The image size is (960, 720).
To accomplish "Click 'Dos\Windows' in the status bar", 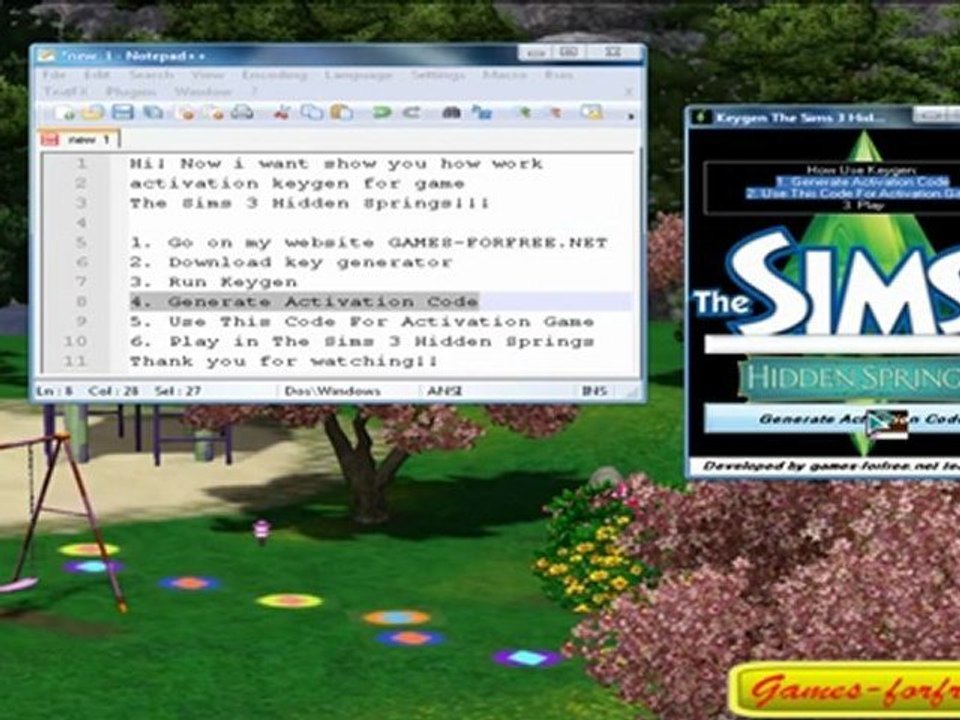I will tap(332, 391).
